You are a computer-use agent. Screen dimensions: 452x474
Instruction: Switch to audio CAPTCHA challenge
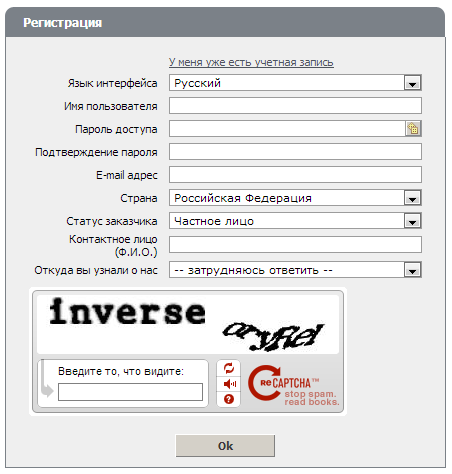(229, 384)
